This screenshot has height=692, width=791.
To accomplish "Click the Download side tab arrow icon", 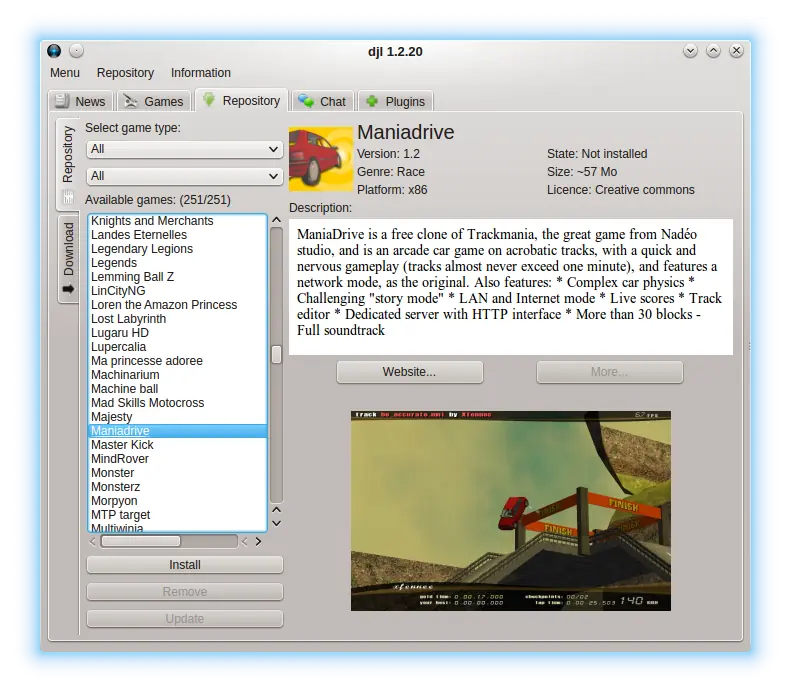I will (68, 290).
